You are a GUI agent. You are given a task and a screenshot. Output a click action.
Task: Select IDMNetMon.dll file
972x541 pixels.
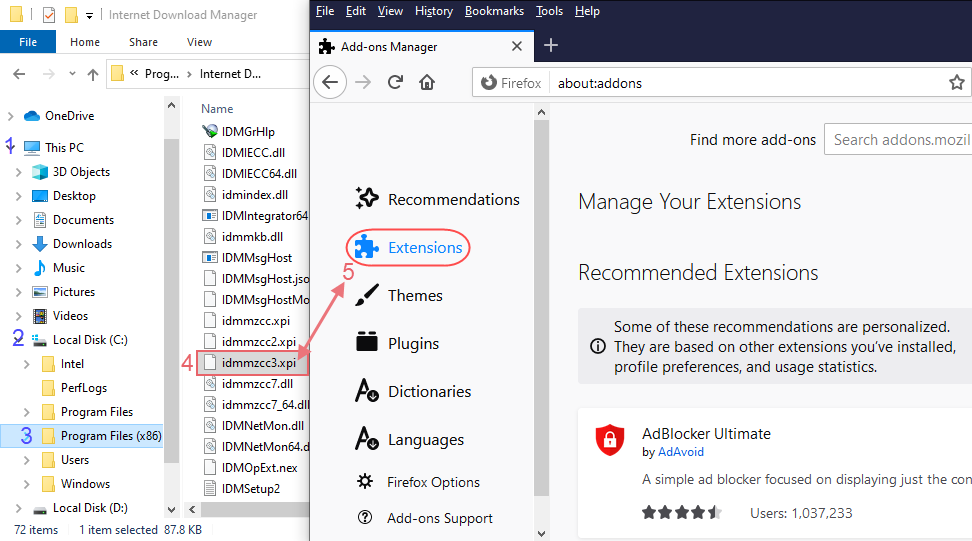pyautogui.click(x=254, y=426)
